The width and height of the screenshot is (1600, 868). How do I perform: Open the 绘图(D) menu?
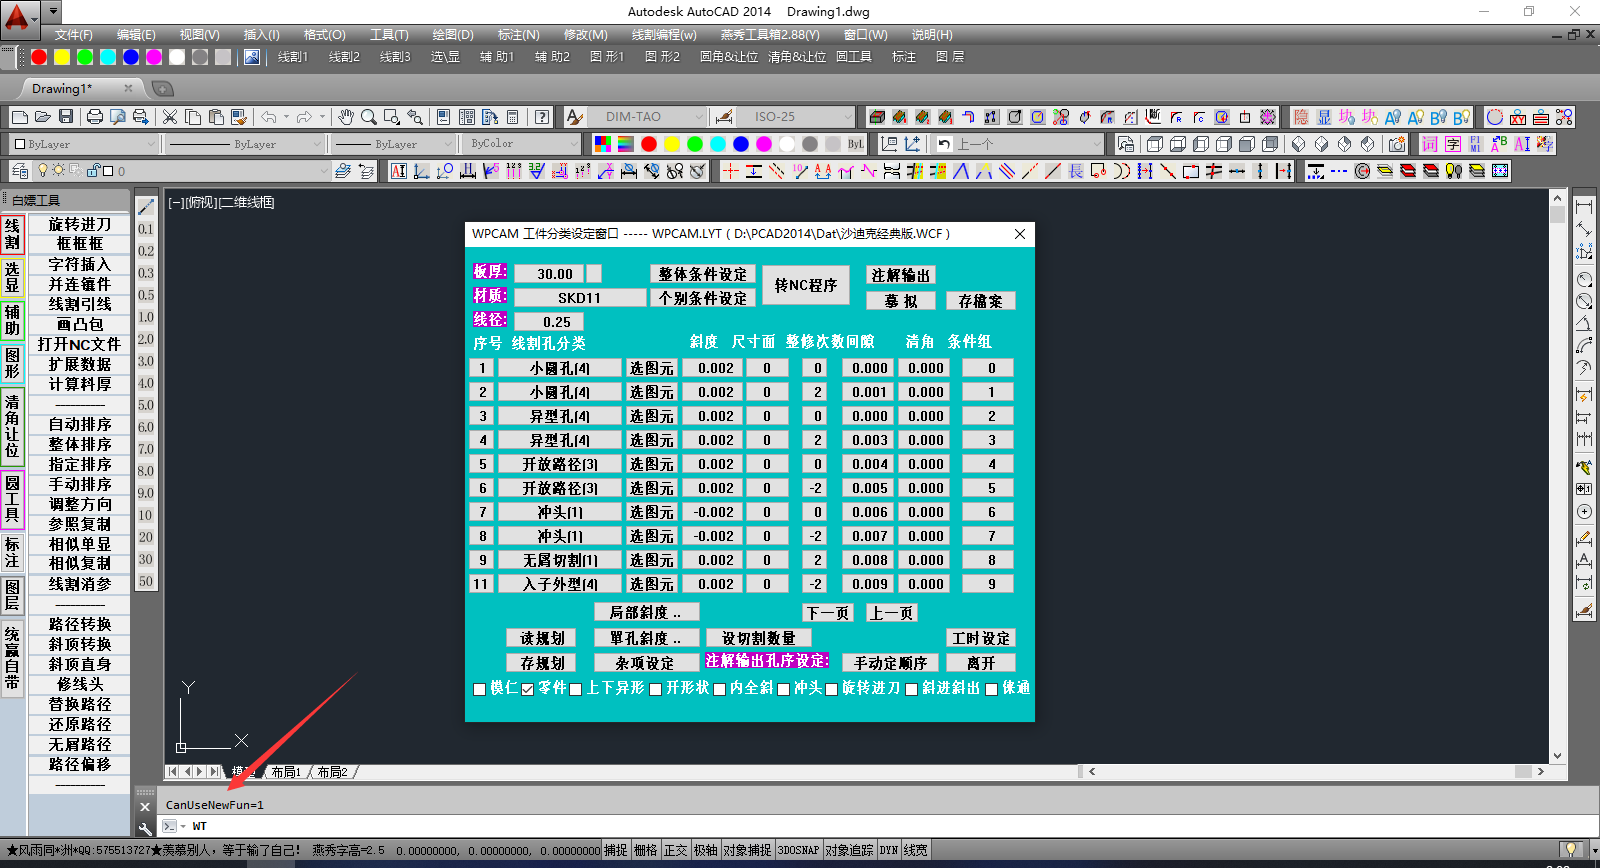[x=453, y=35]
